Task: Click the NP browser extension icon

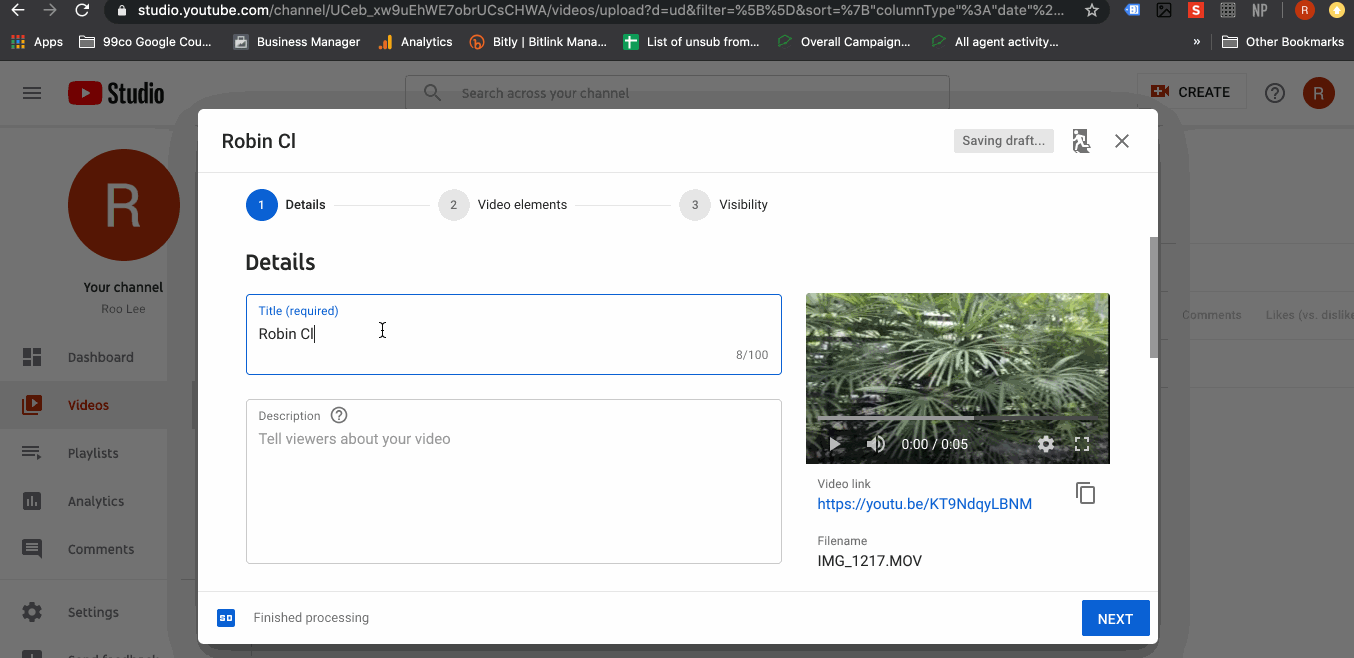Action: pyautogui.click(x=1260, y=11)
